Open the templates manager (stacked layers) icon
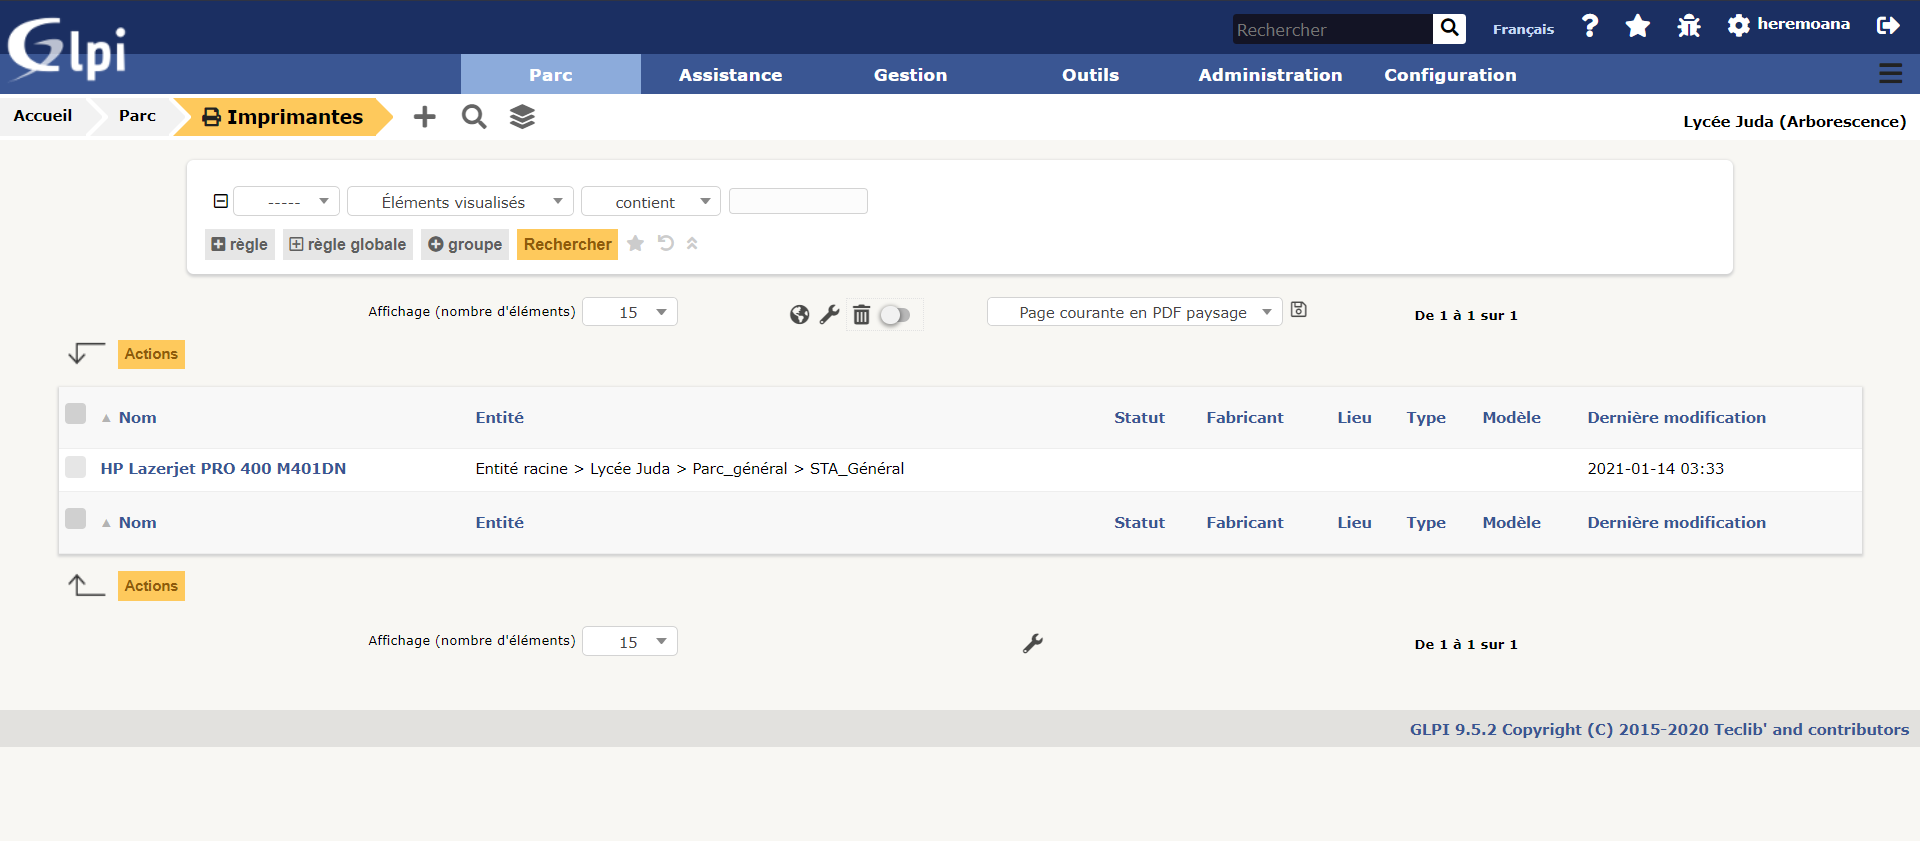 click(x=522, y=117)
